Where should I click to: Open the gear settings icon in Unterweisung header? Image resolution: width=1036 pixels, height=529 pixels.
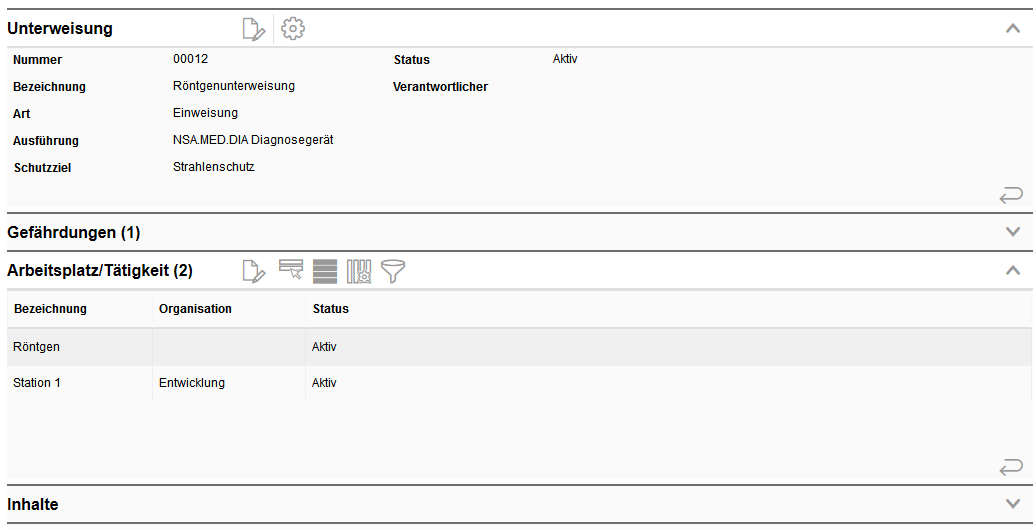293,28
